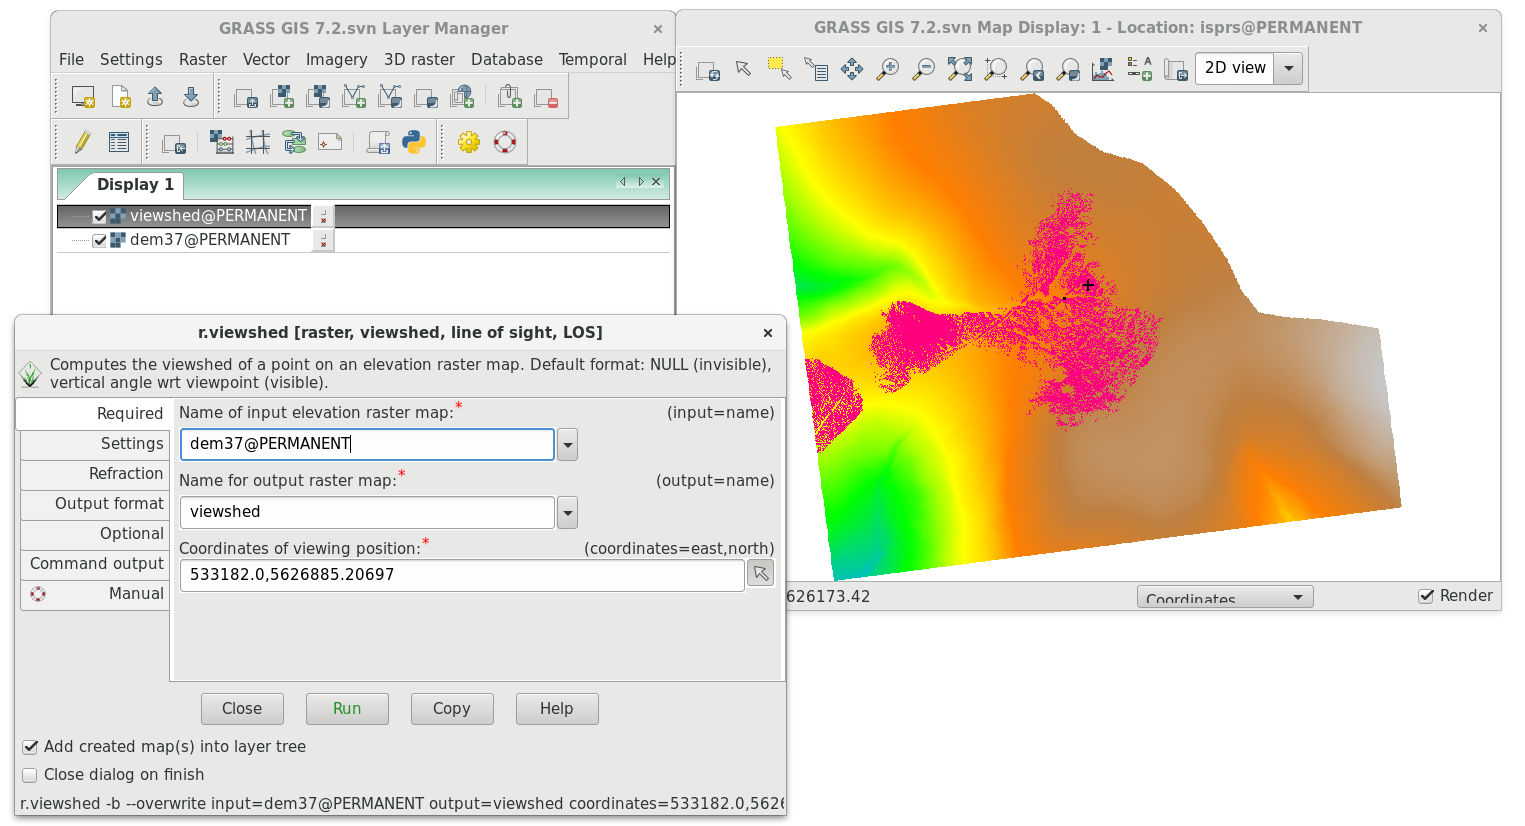Open the 2D view mode dropdown

[x=1289, y=68]
